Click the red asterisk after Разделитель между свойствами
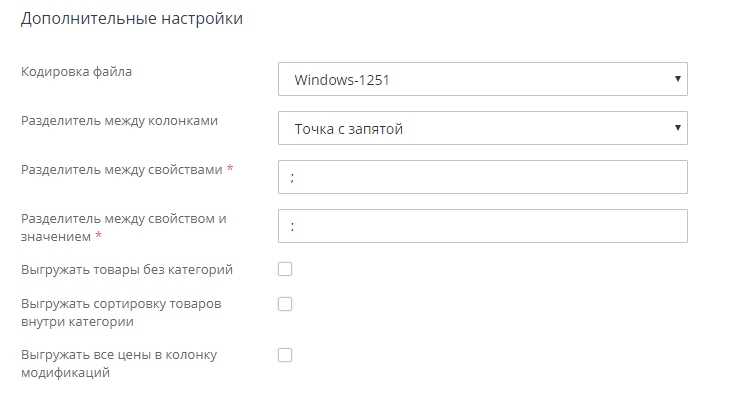The width and height of the screenshot is (740, 406). [230, 170]
